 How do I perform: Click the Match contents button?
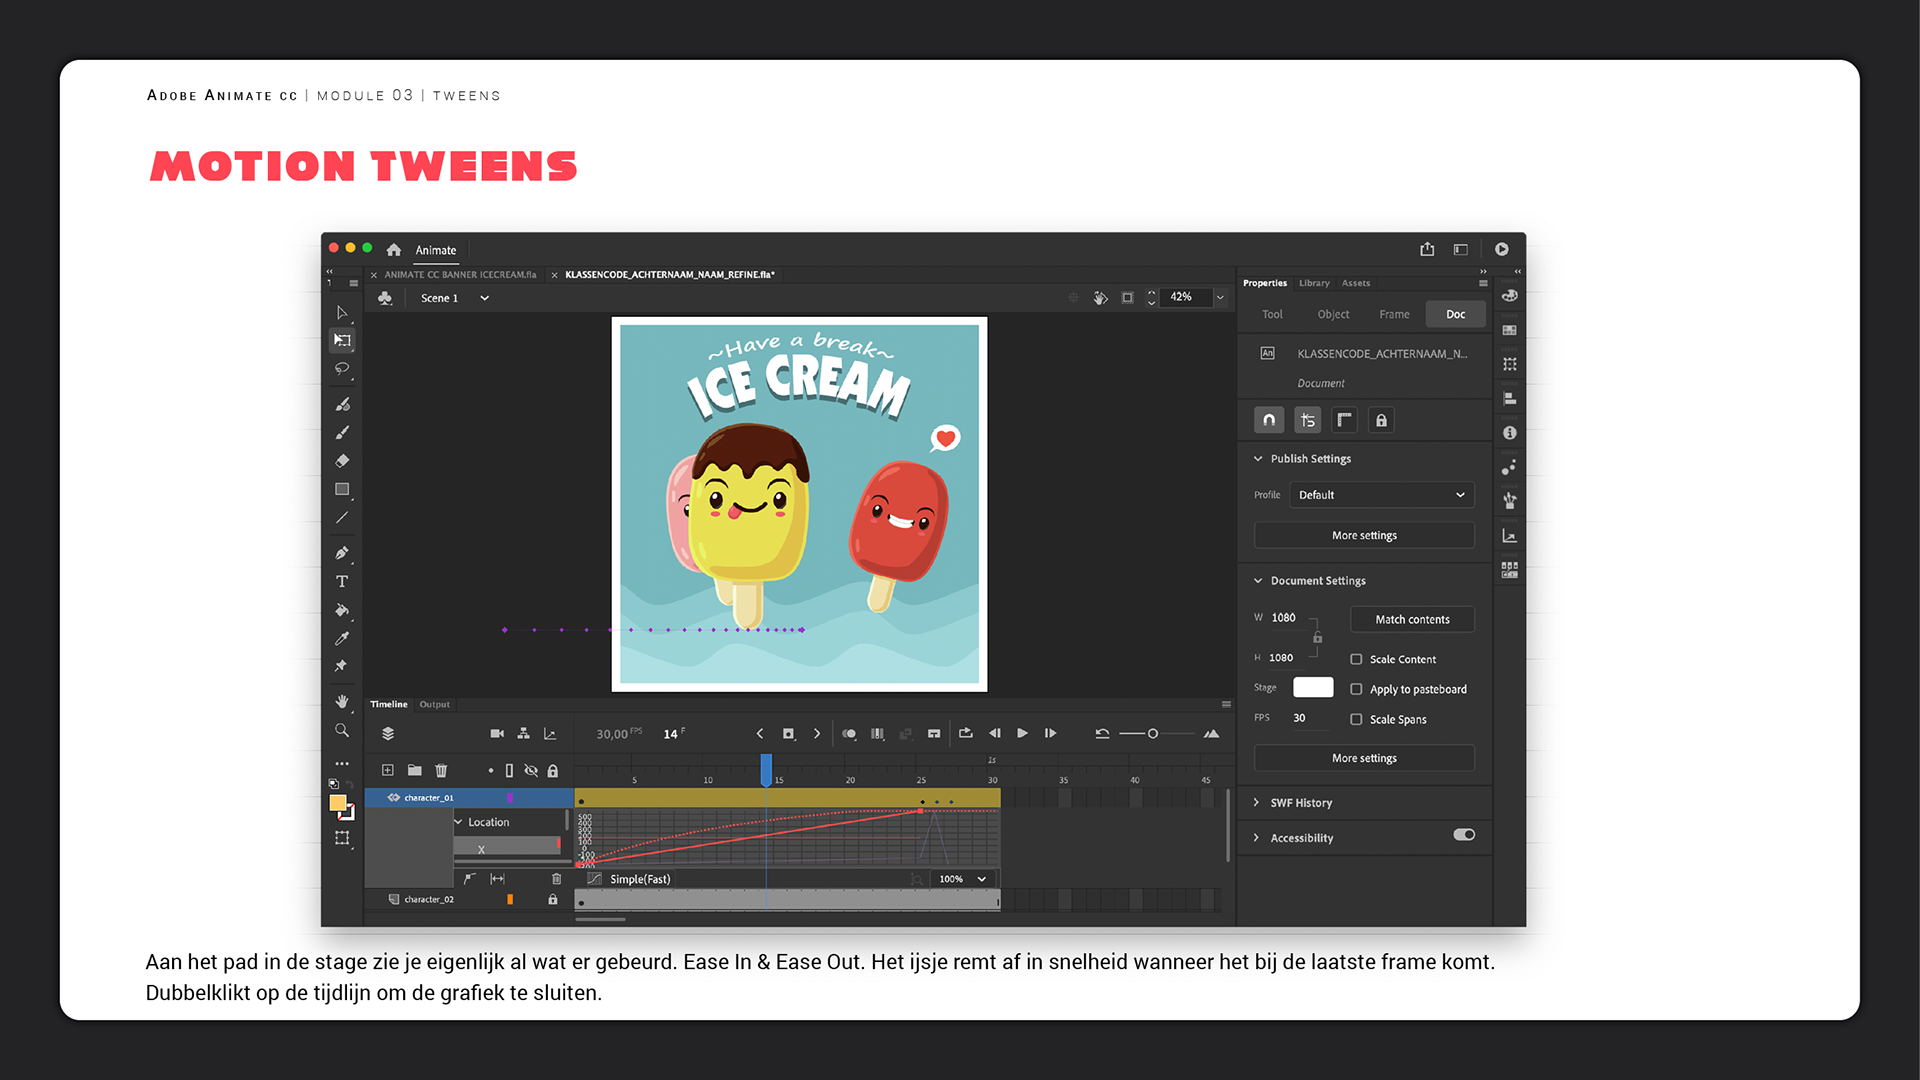coord(1412,619)
